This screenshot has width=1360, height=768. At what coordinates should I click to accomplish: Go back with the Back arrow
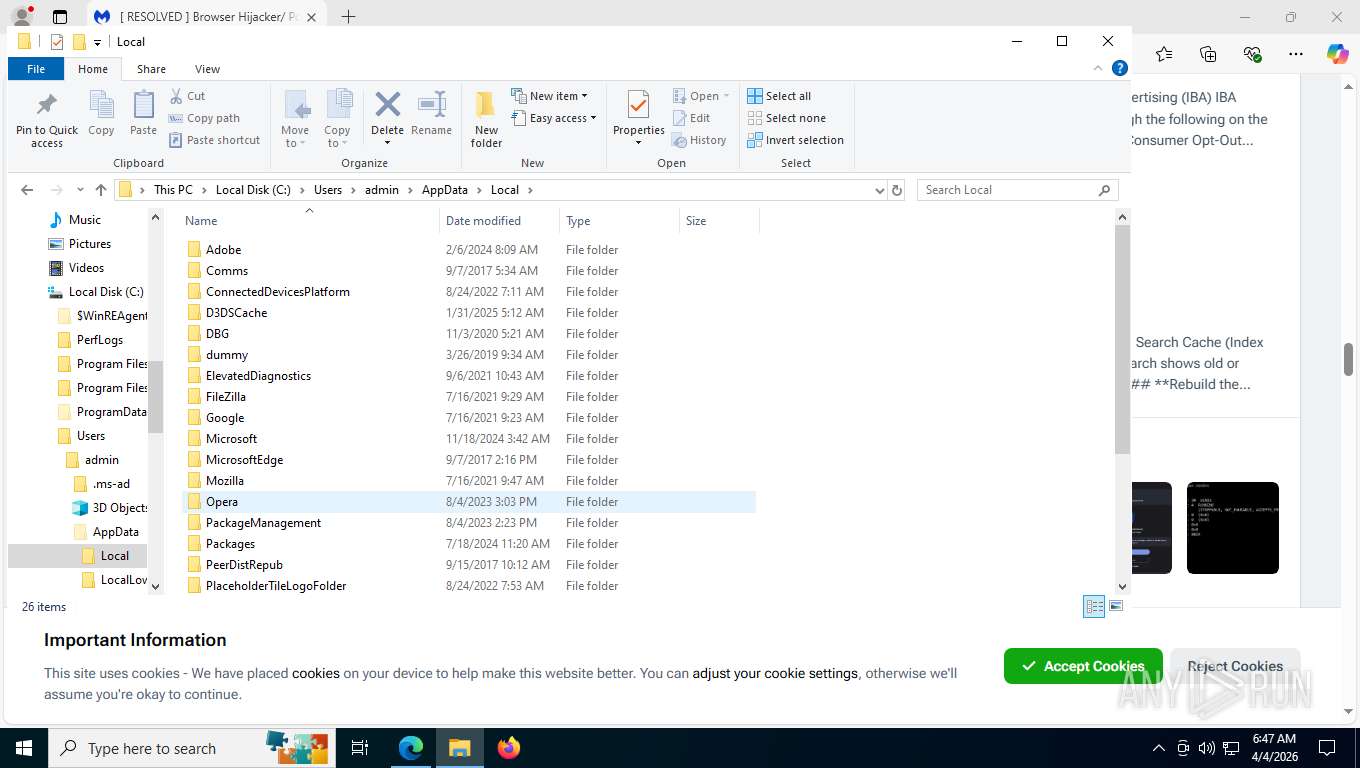pyautogui.click(x=27, y=190)
